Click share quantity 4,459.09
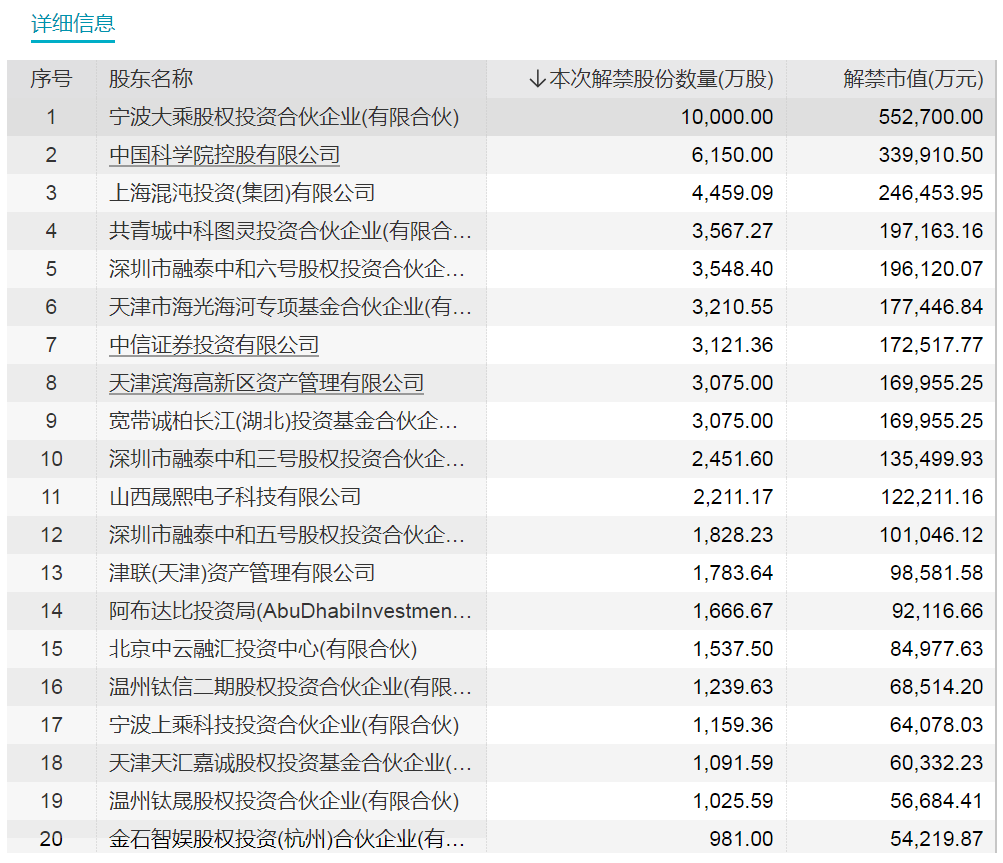This screenshot has width=1003, height=863. pos(732,193)
